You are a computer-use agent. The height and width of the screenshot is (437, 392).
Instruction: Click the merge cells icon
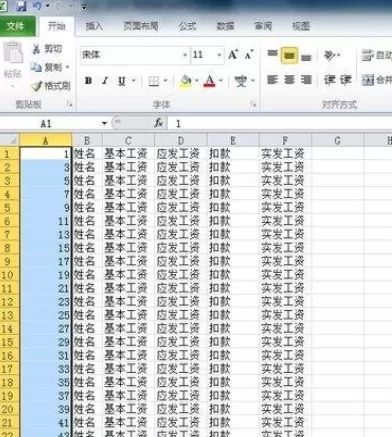pos(368,80)
